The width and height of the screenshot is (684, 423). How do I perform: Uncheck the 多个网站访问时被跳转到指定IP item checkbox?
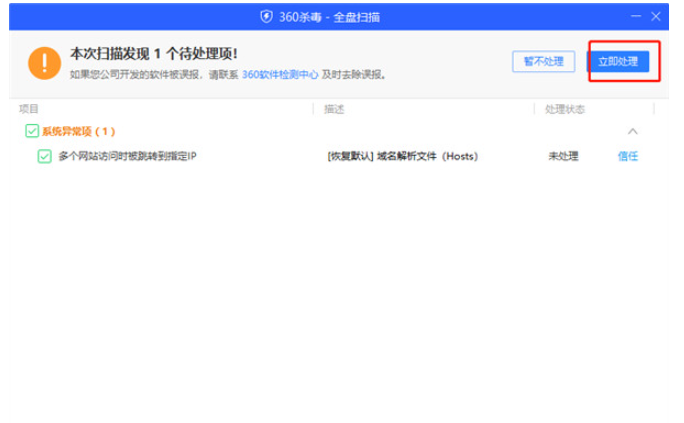[44, 156]
